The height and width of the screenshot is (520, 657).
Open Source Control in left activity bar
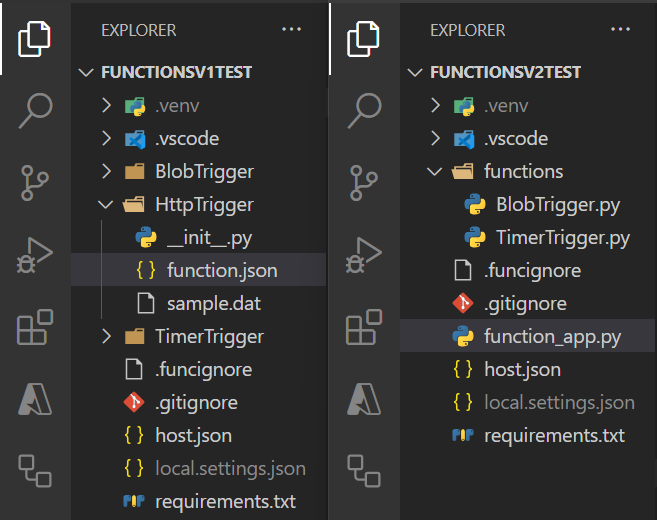[x=34, y=183]
